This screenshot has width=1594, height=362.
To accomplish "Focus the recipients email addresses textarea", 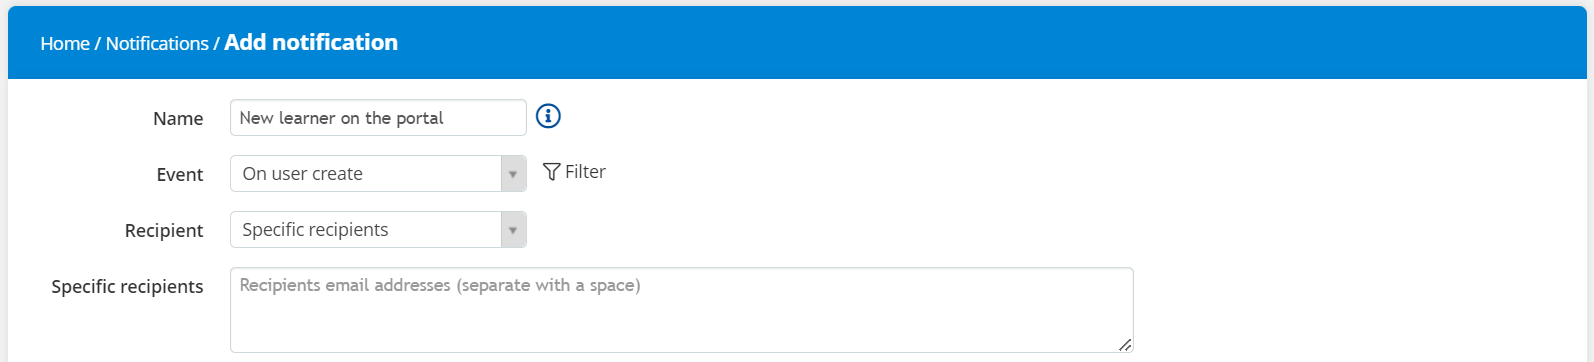I will coord(682,310).
